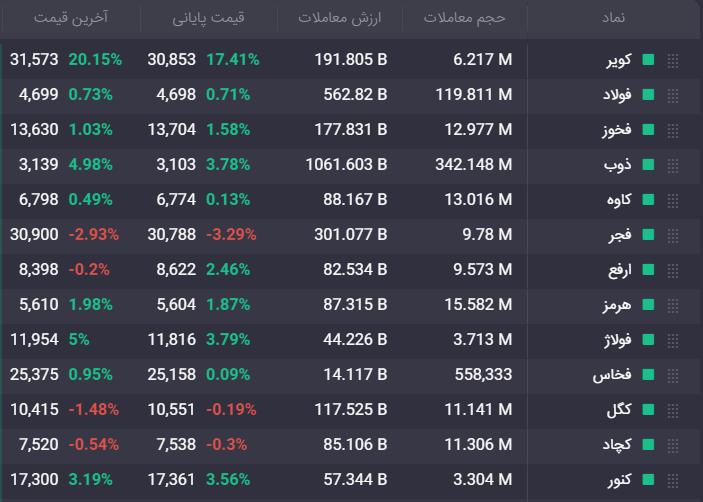703x502 pixels.
Task: Select the 20.15% last price change
Action: pos(95,60)
